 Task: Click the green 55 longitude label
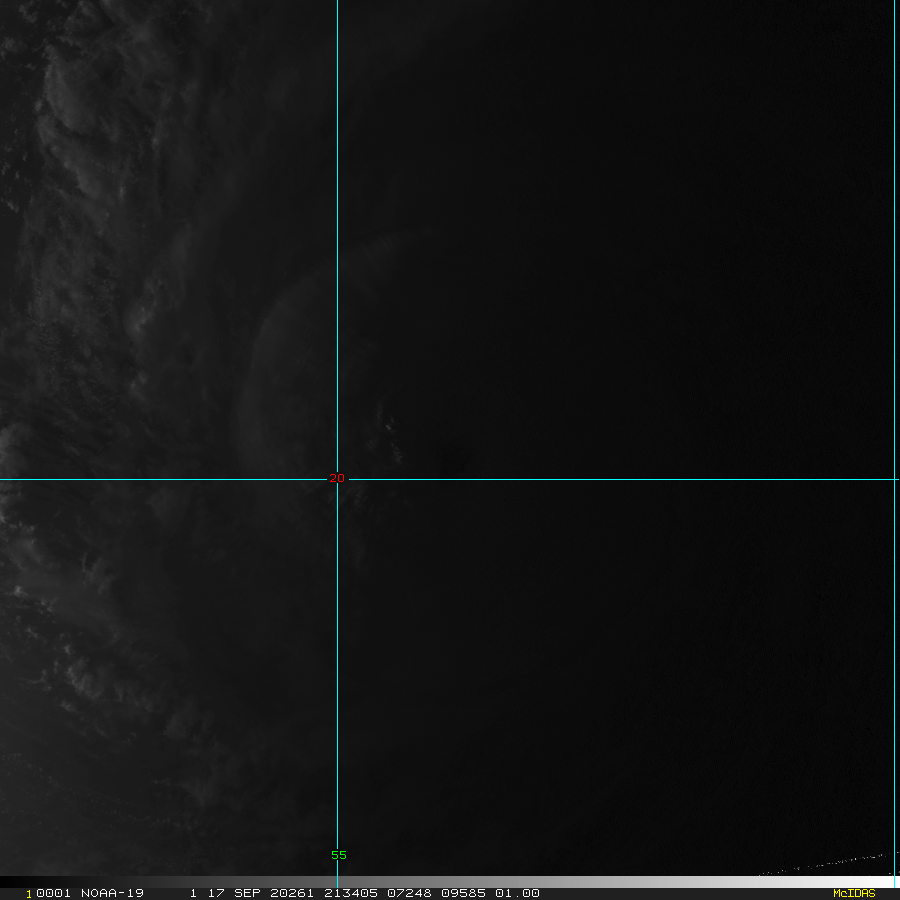339,855
